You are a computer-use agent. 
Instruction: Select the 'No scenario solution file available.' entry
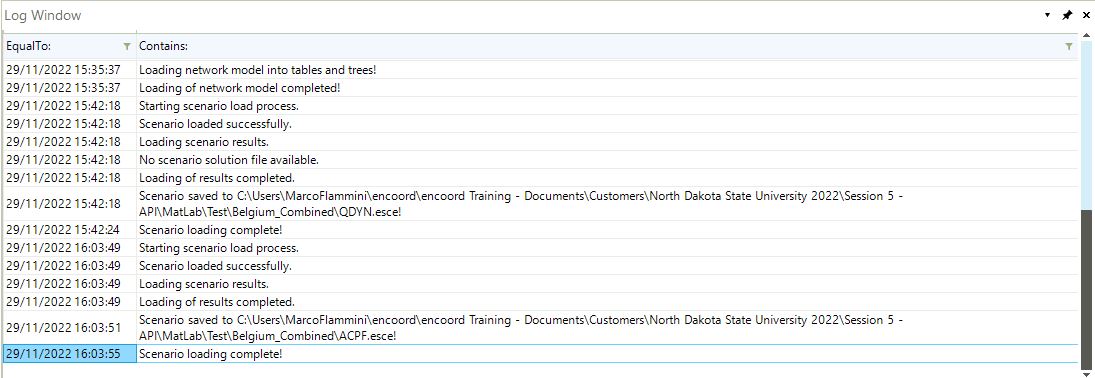click(541, 160)
